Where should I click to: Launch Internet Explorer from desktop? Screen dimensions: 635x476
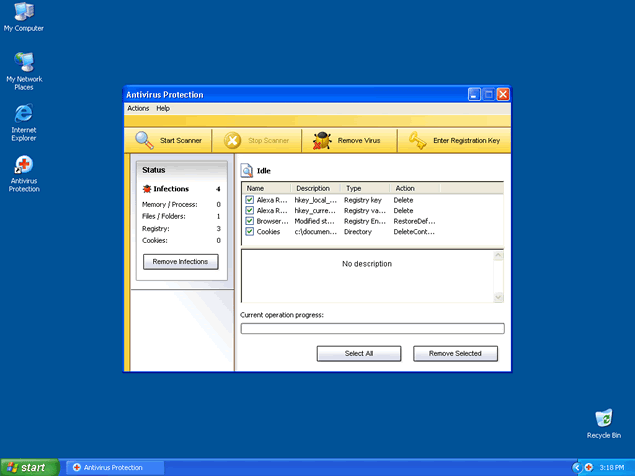point(23,113)
